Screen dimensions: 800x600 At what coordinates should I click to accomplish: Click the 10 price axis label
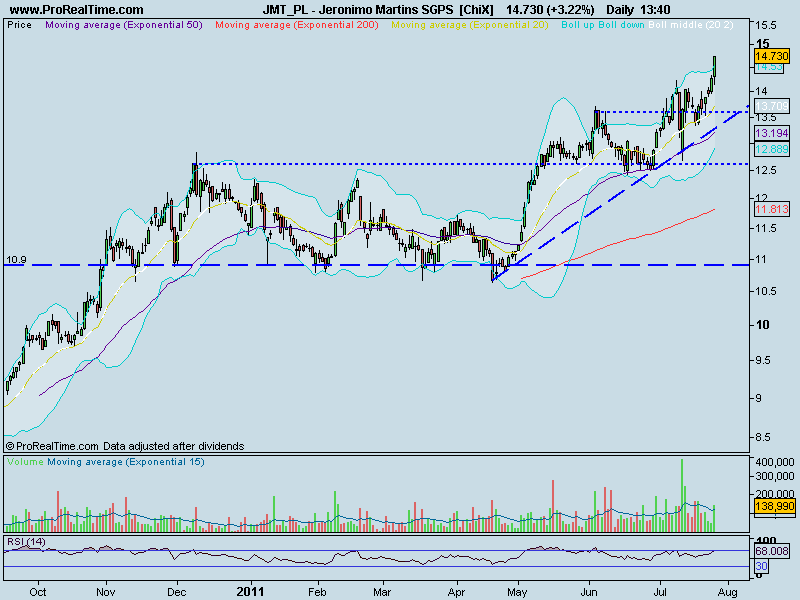[763, 324]
